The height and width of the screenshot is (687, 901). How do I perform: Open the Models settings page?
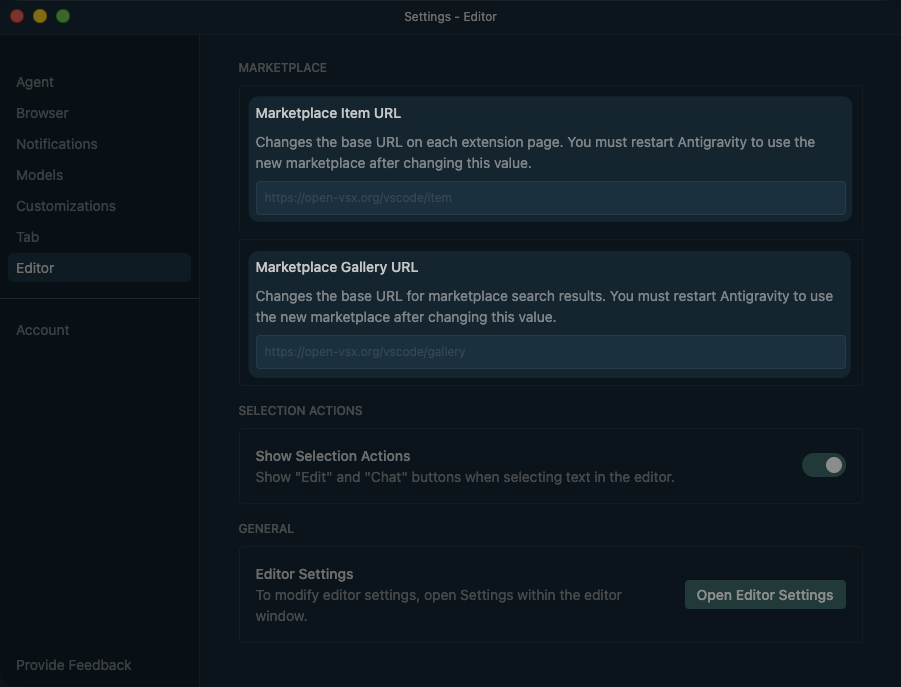pos(39,175)
